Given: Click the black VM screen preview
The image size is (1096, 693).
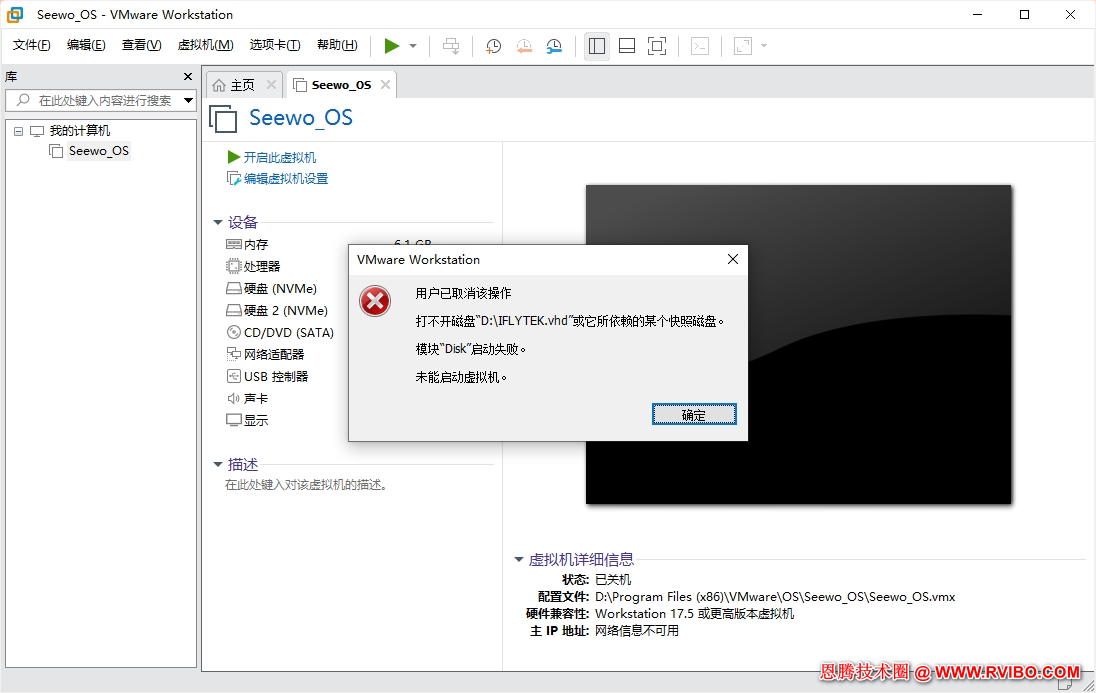Looking at the screenshot, I should 798,344.
